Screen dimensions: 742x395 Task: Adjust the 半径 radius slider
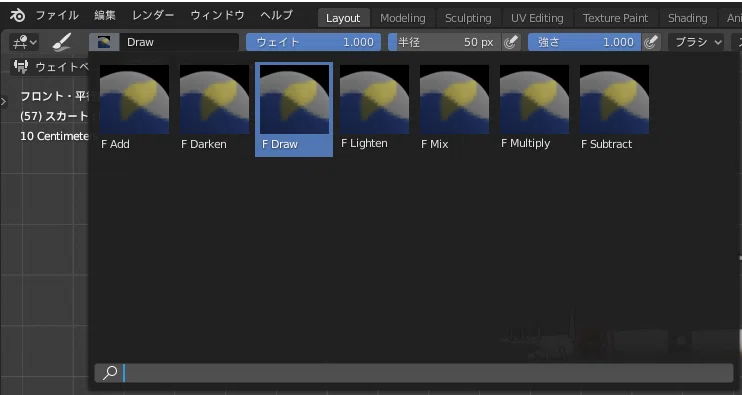pos(445,43)
